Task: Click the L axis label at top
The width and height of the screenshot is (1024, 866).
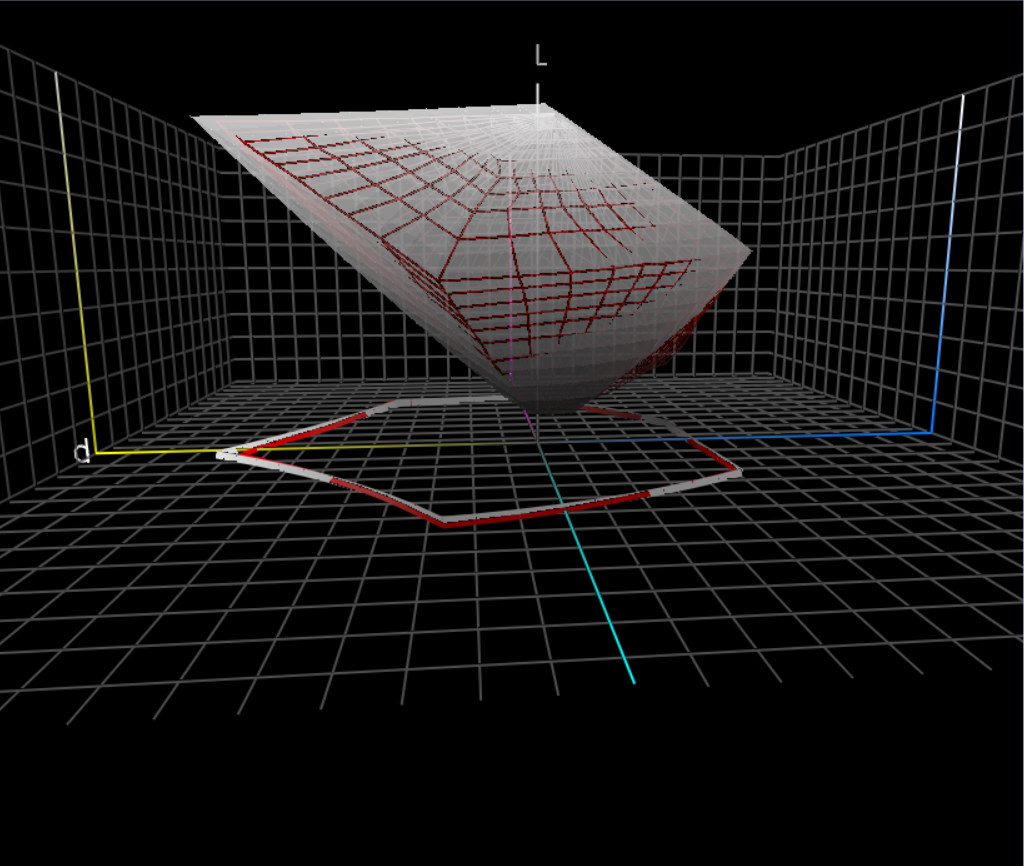Action: [540, 56]
